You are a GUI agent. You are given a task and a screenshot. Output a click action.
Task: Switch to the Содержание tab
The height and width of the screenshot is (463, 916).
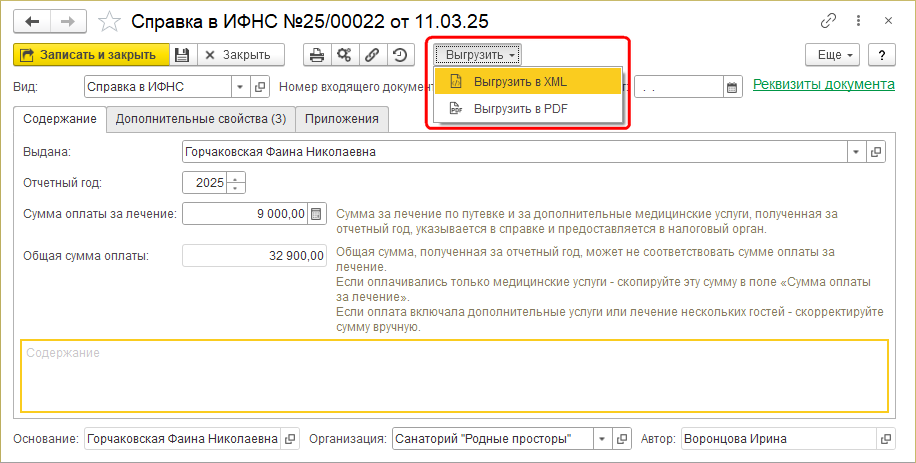(60, 119)
